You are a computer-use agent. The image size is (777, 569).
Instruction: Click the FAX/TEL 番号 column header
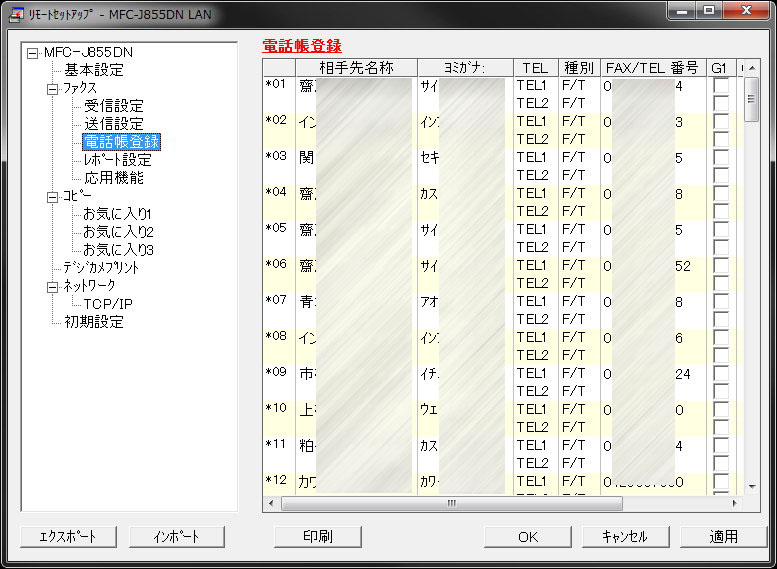[653, 68]
